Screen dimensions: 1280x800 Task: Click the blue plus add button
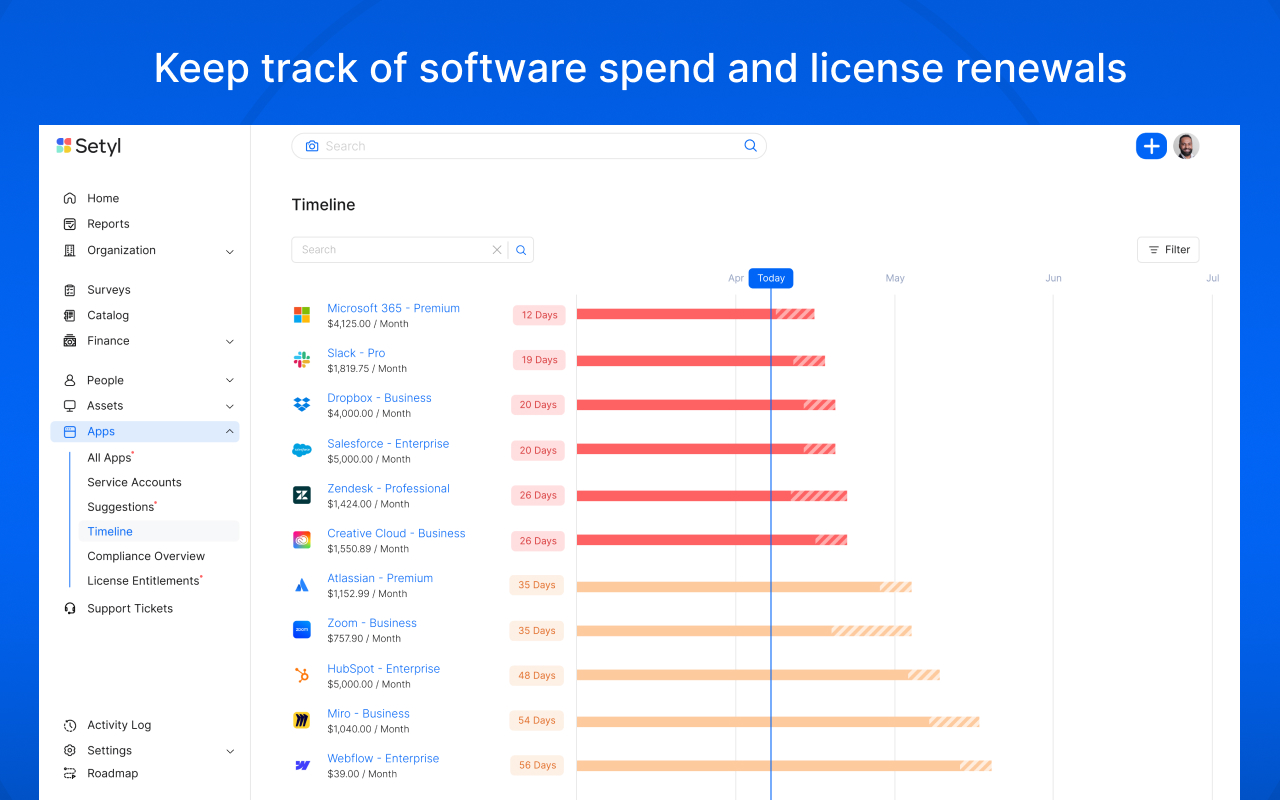tap(1151, 146)
